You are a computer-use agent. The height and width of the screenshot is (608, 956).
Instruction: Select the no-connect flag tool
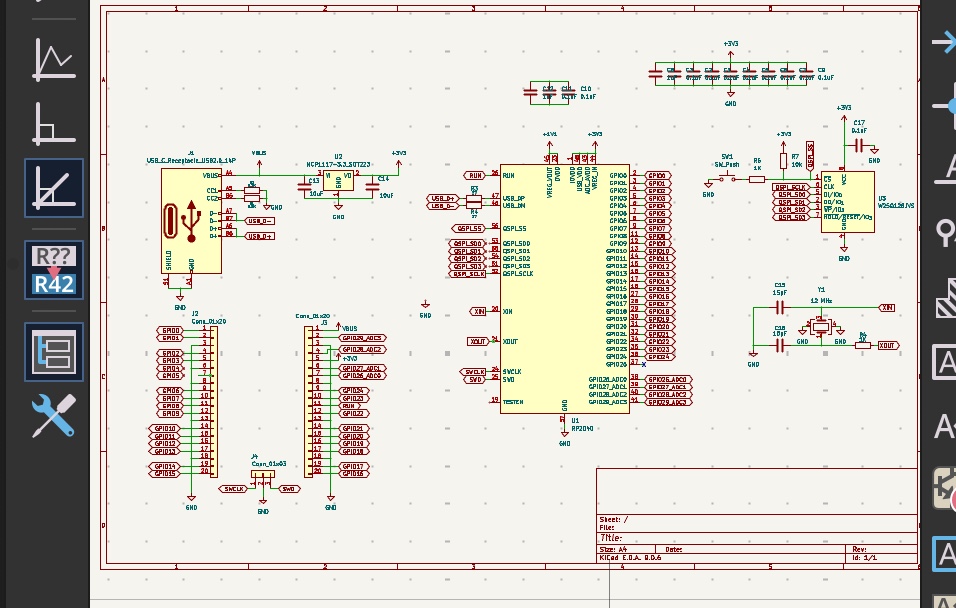click(943, 42)
